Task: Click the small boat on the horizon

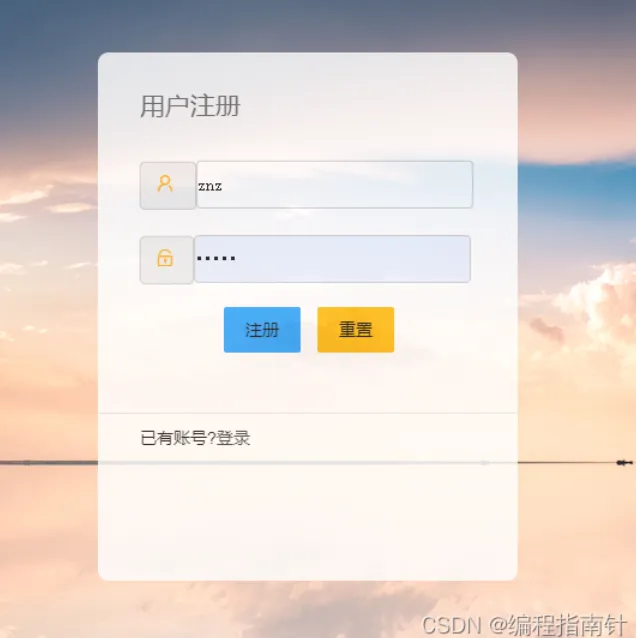Action: tap(624, 462)
